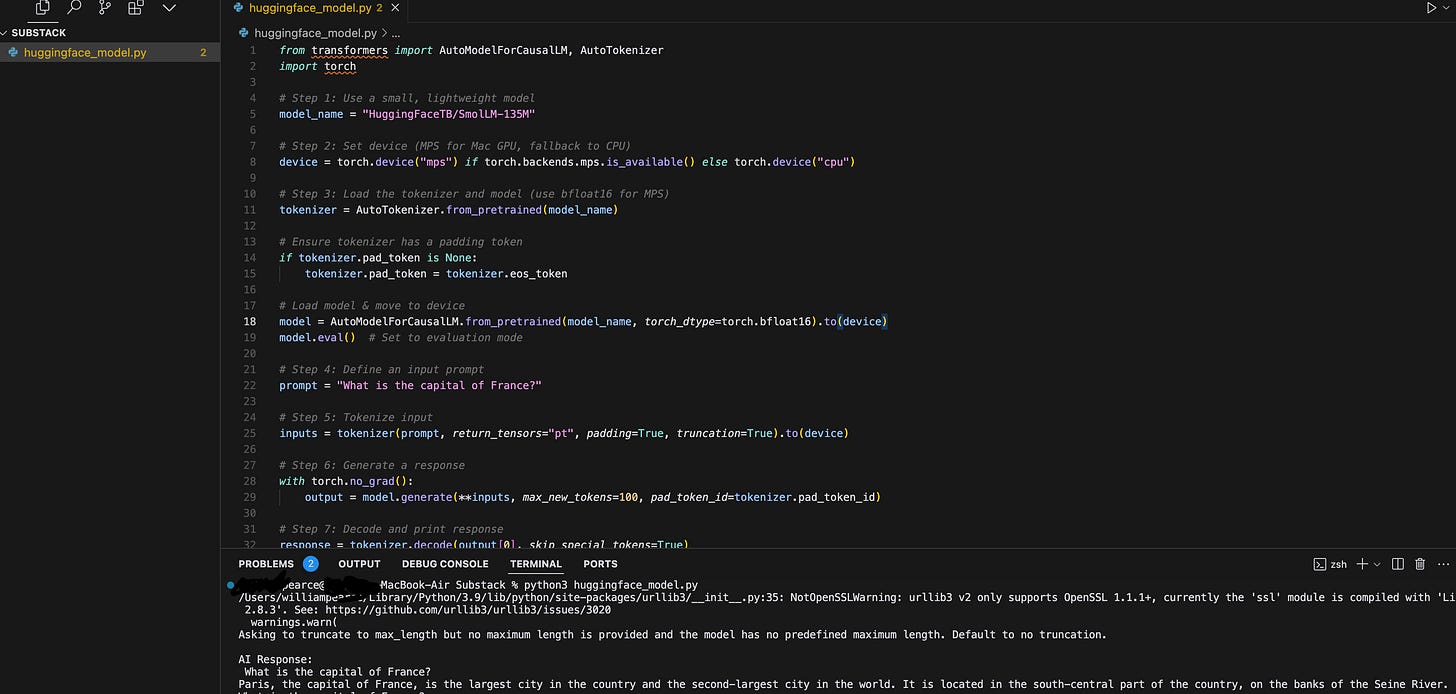The height and width of the screenshot is (694, 1456).
Task: Create a new terminal with plus icon
Action: click(x=1361, y=564)
